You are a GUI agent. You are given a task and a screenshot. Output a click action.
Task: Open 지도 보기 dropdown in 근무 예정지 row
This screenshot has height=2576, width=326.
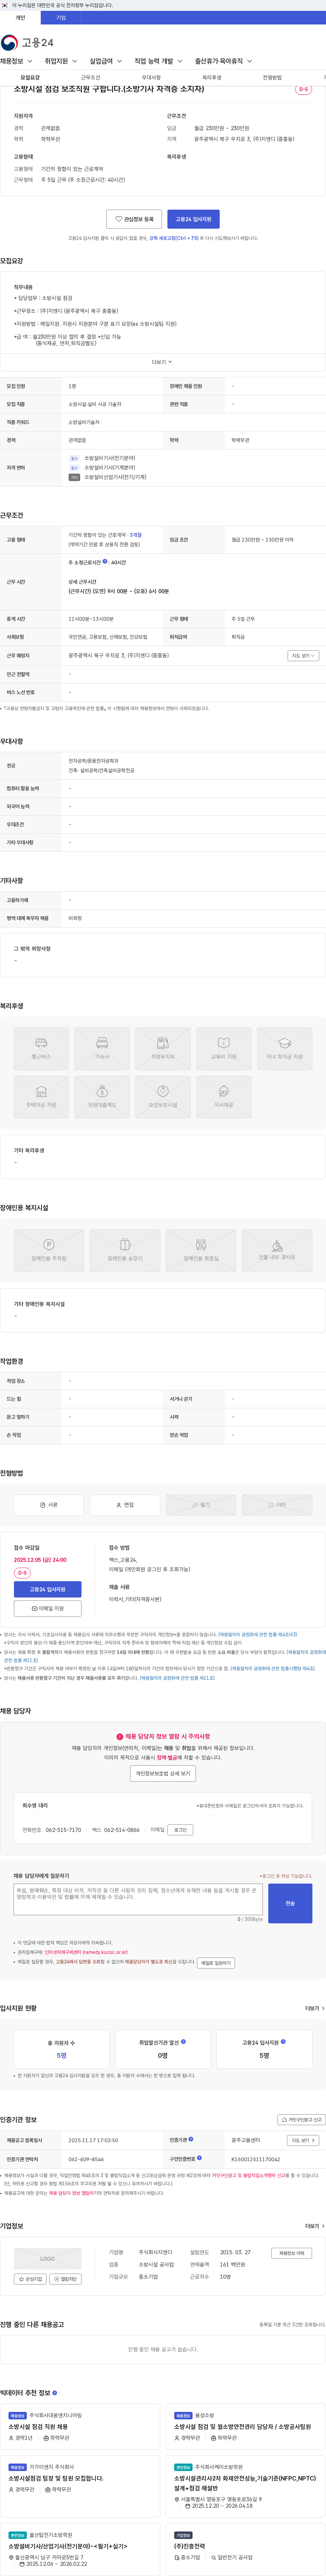pyautogui.click(x=303, y=656)
